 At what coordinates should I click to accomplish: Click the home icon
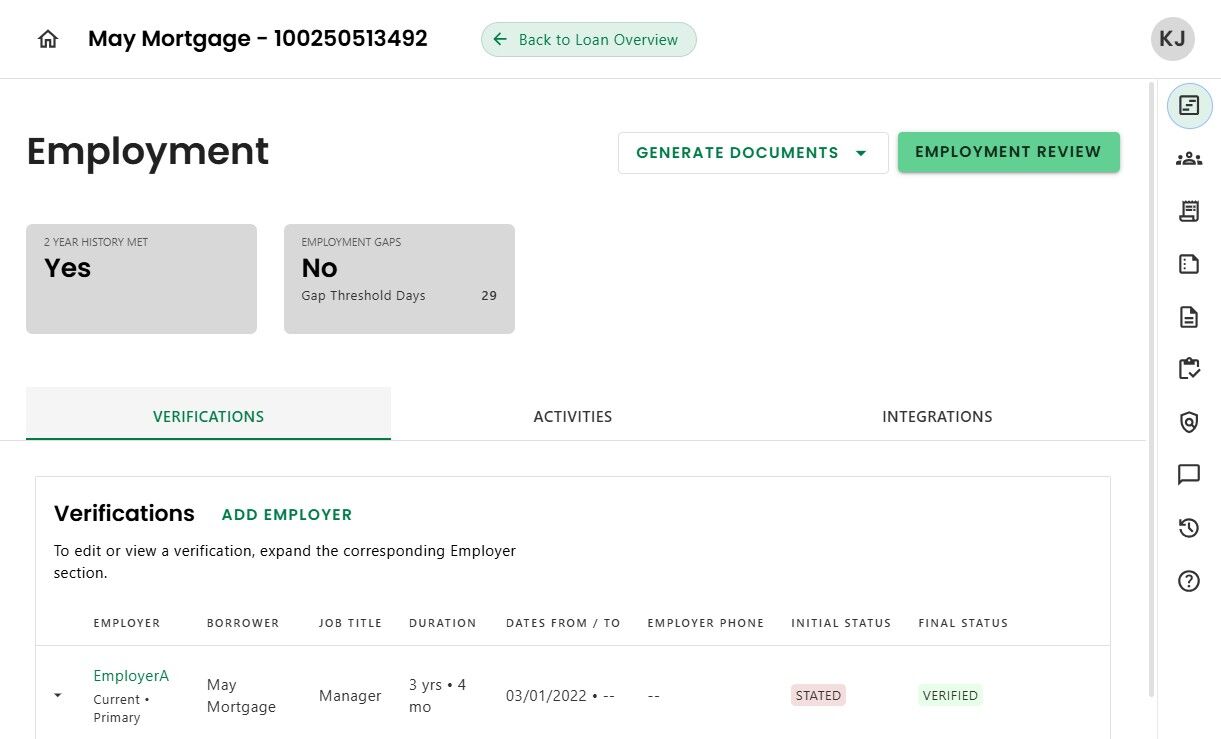tap(47, 40)
